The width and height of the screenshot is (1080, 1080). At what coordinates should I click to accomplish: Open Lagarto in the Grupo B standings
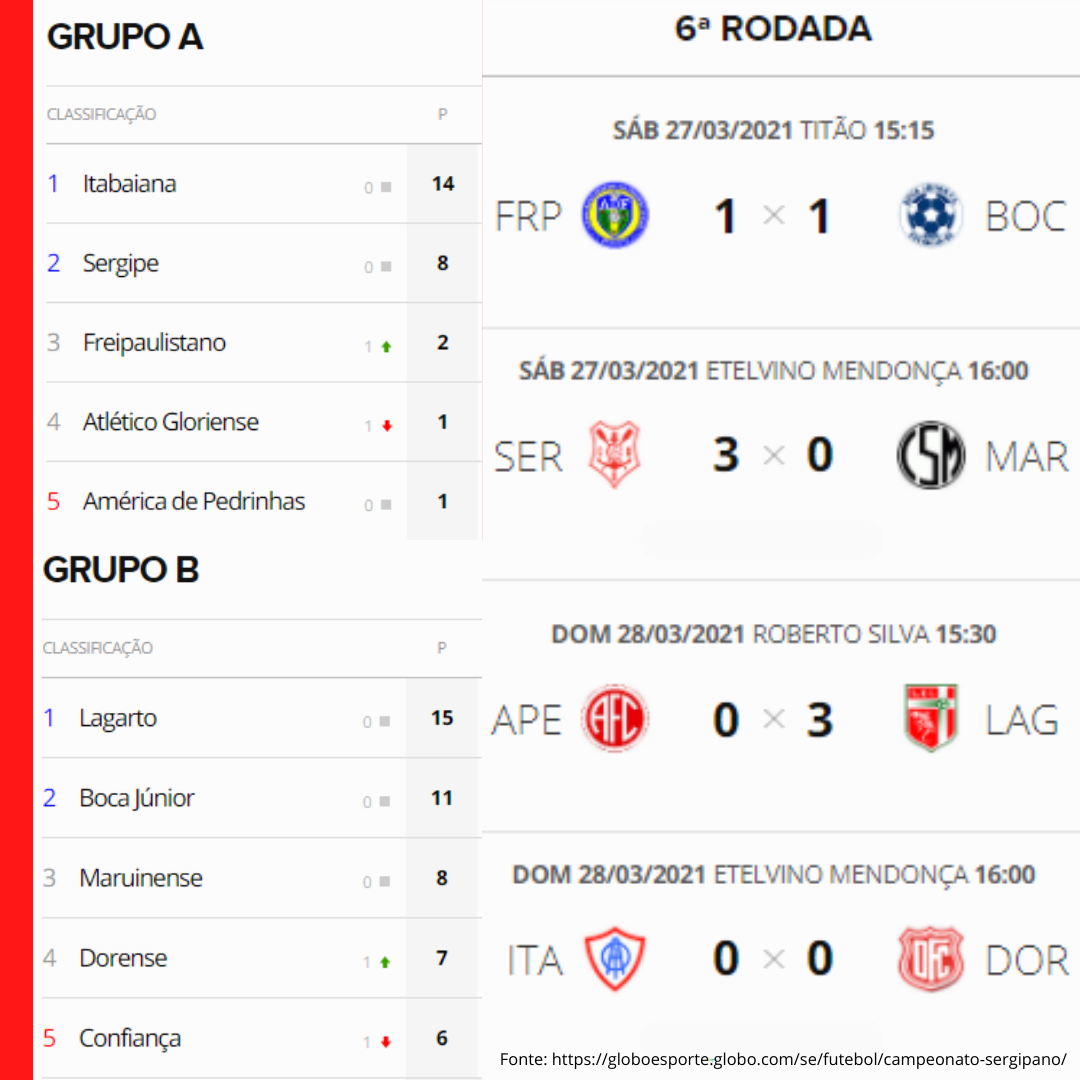[118, 718]
